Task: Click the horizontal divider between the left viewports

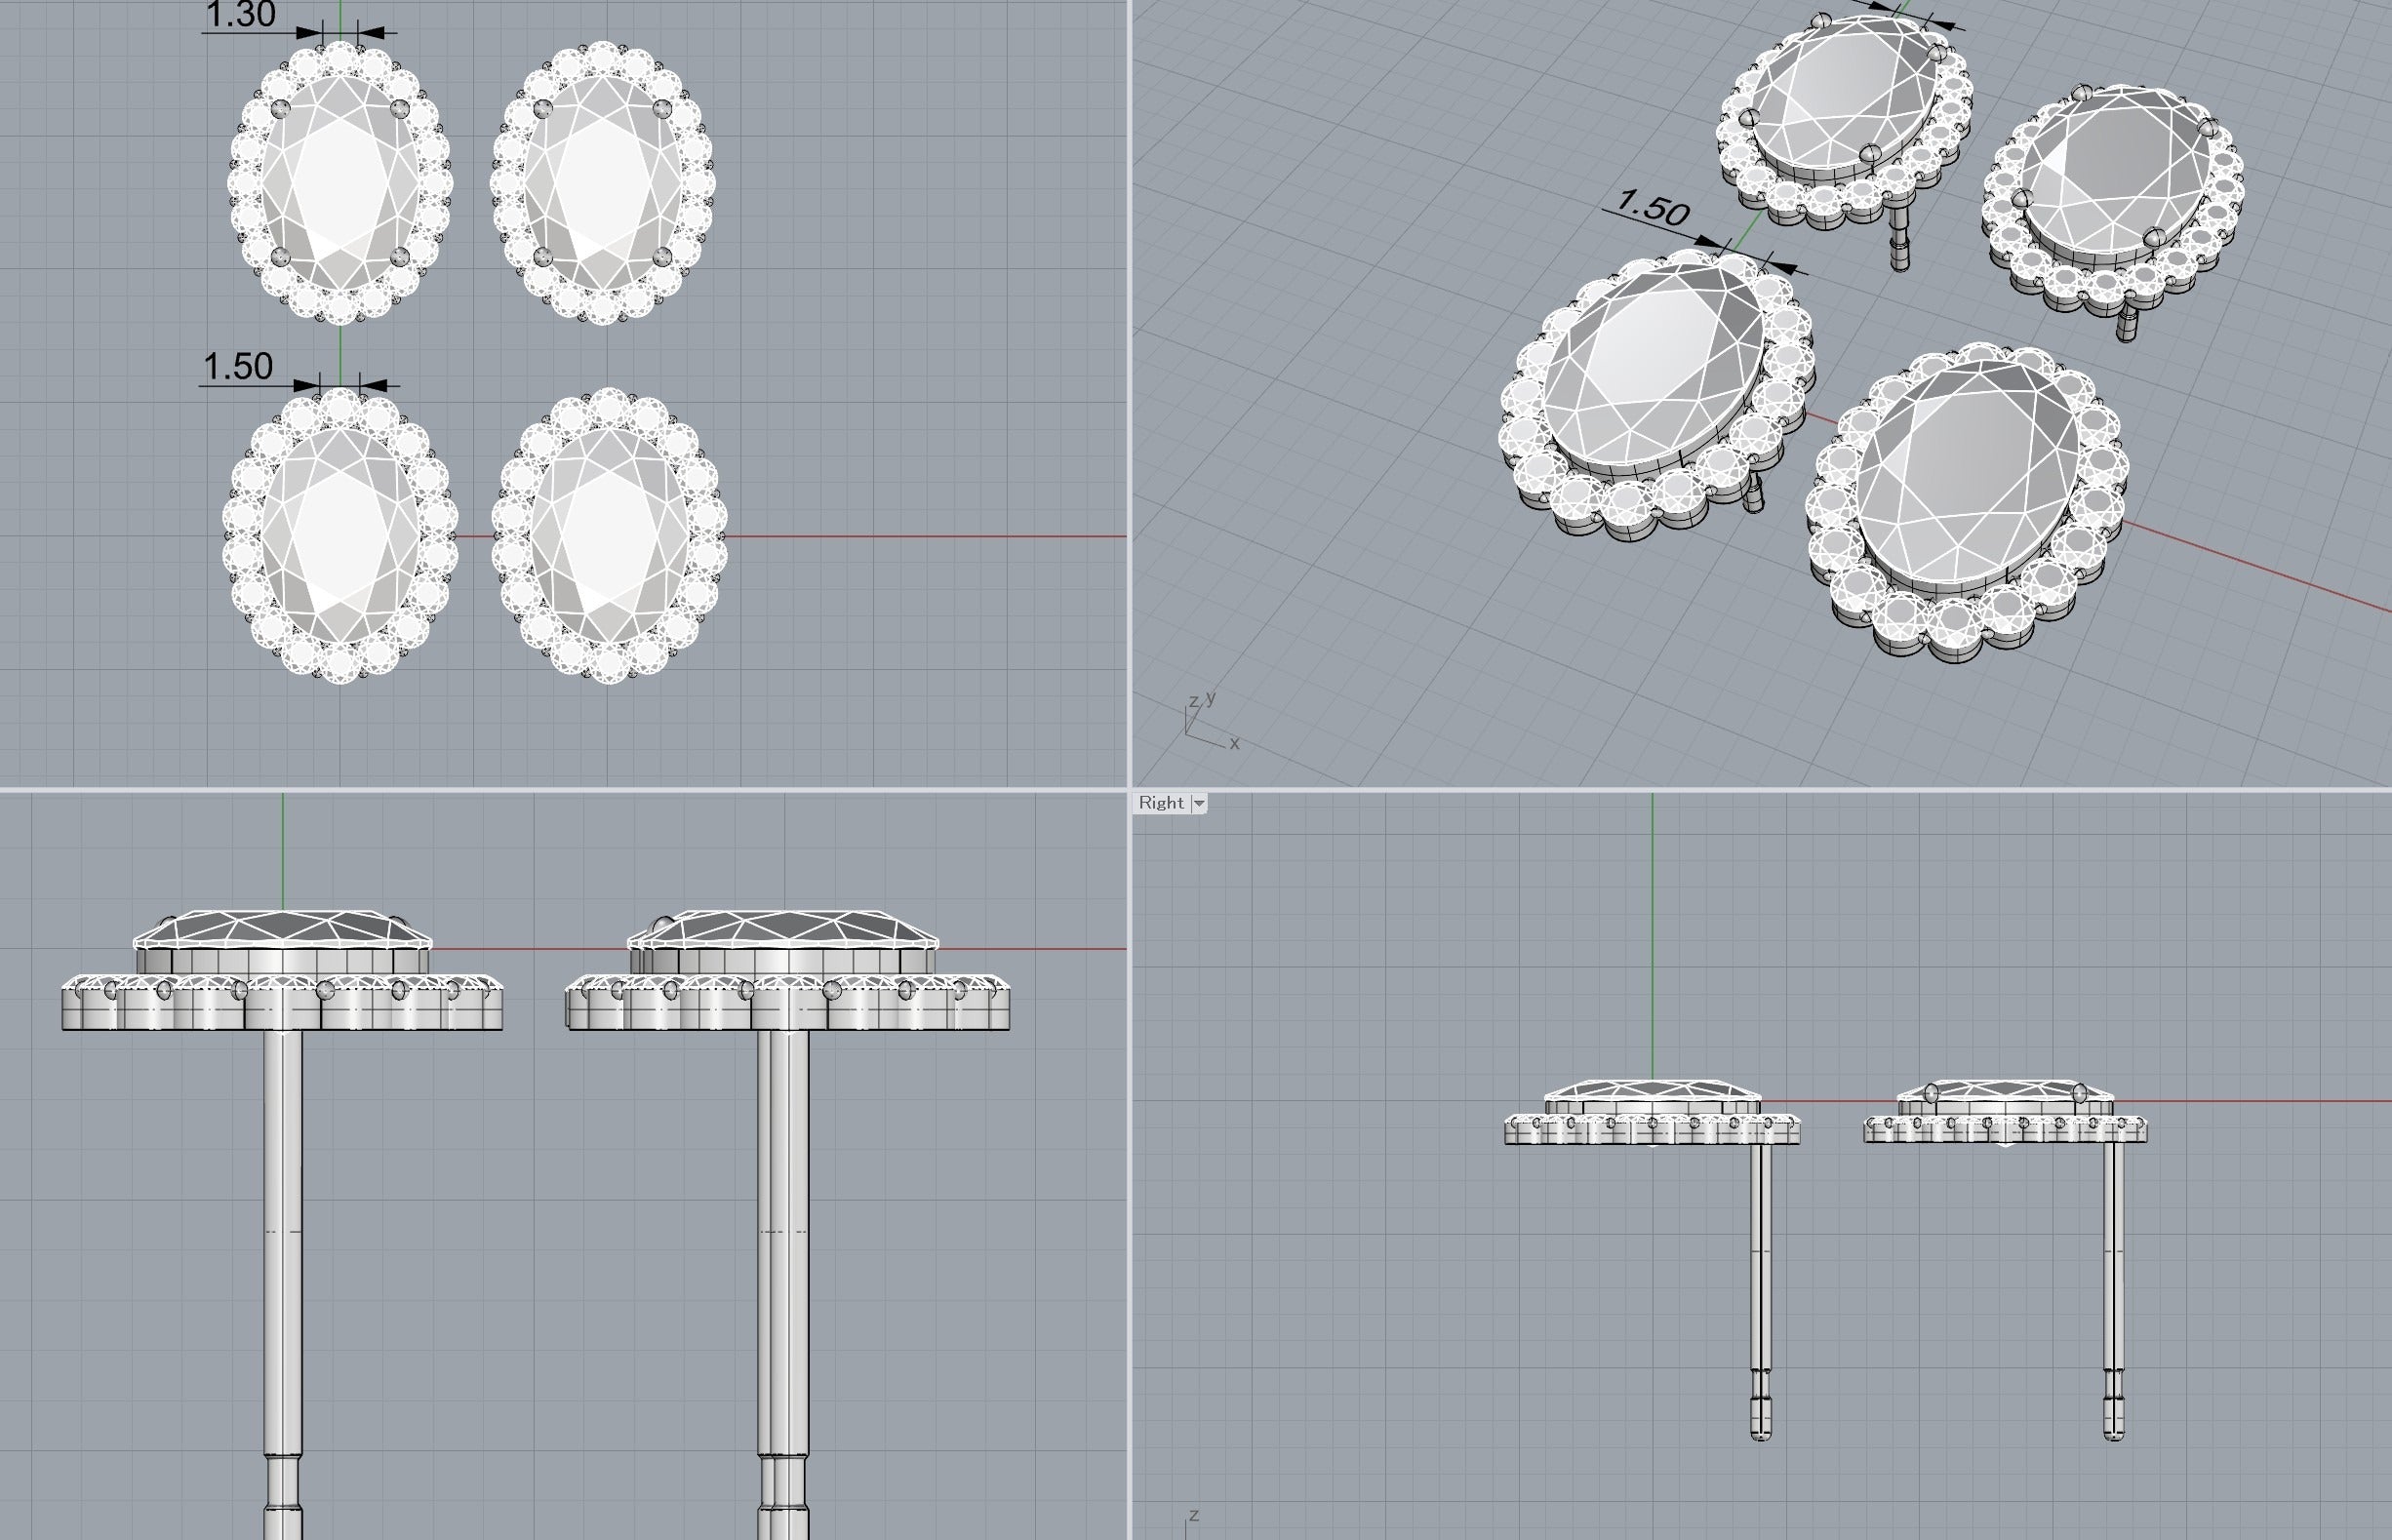Action: pos(563,790)
